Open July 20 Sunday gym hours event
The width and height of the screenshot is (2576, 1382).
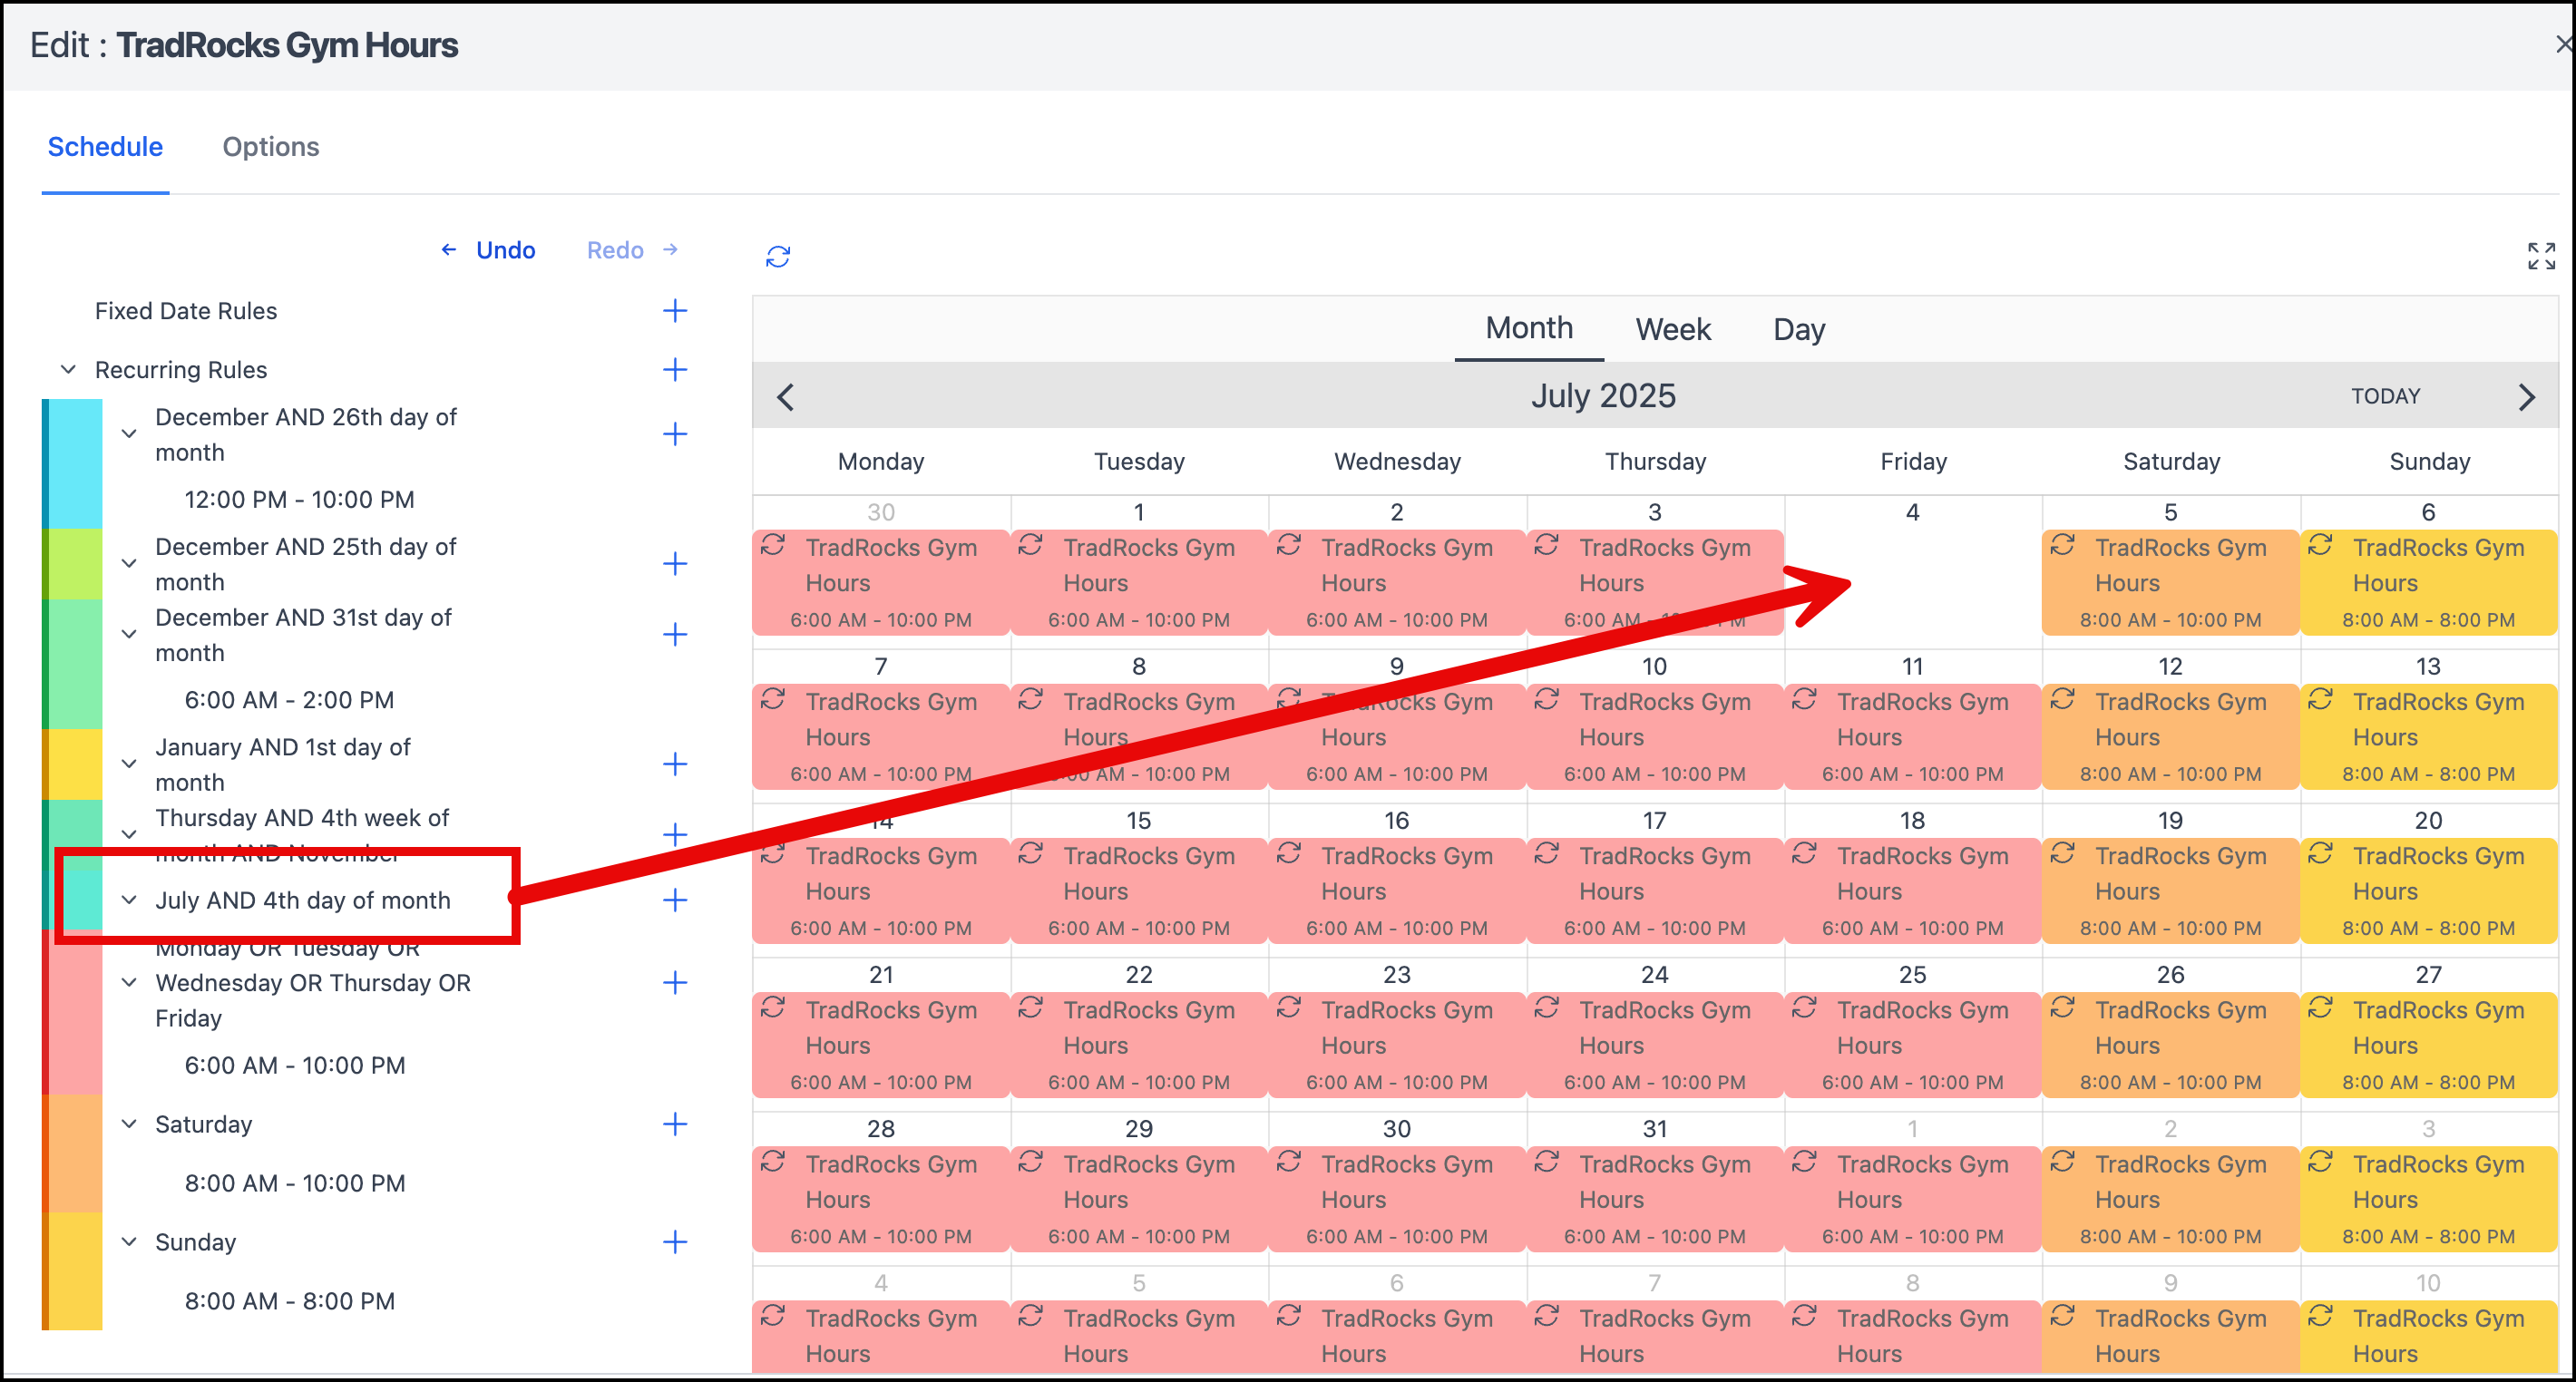coord(2428,891)
